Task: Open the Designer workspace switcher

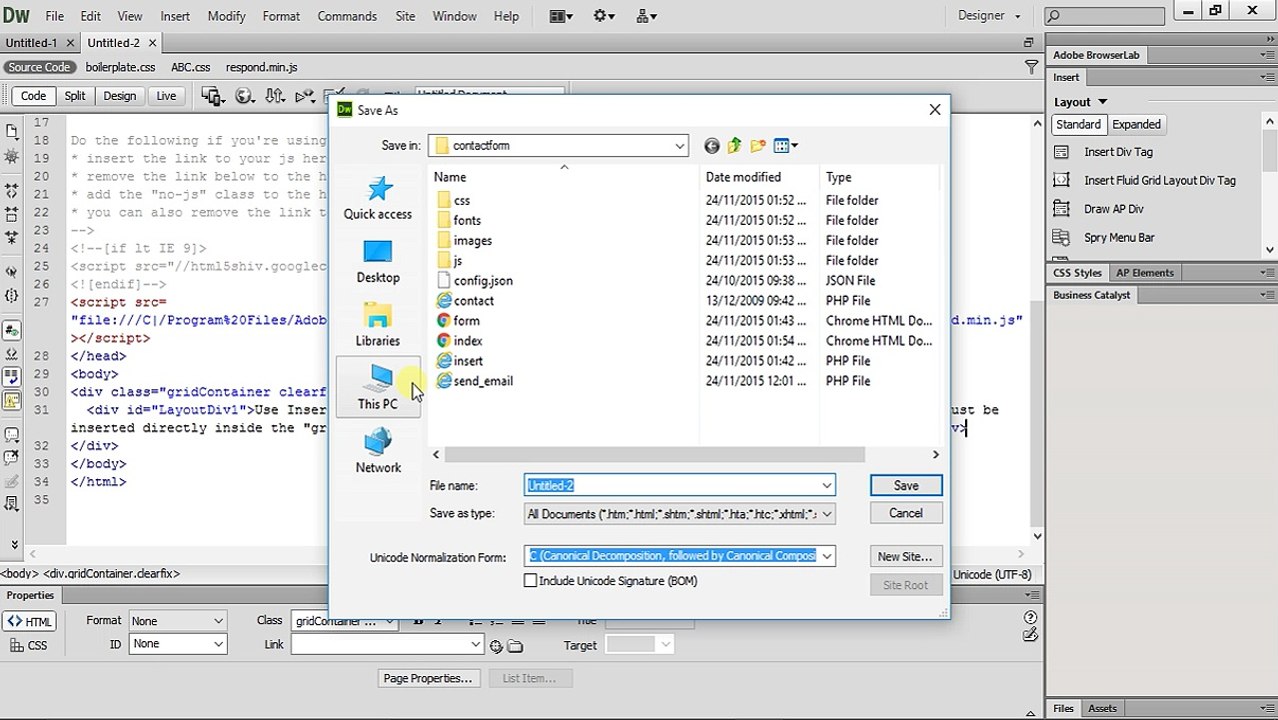Action: (989, 16)
